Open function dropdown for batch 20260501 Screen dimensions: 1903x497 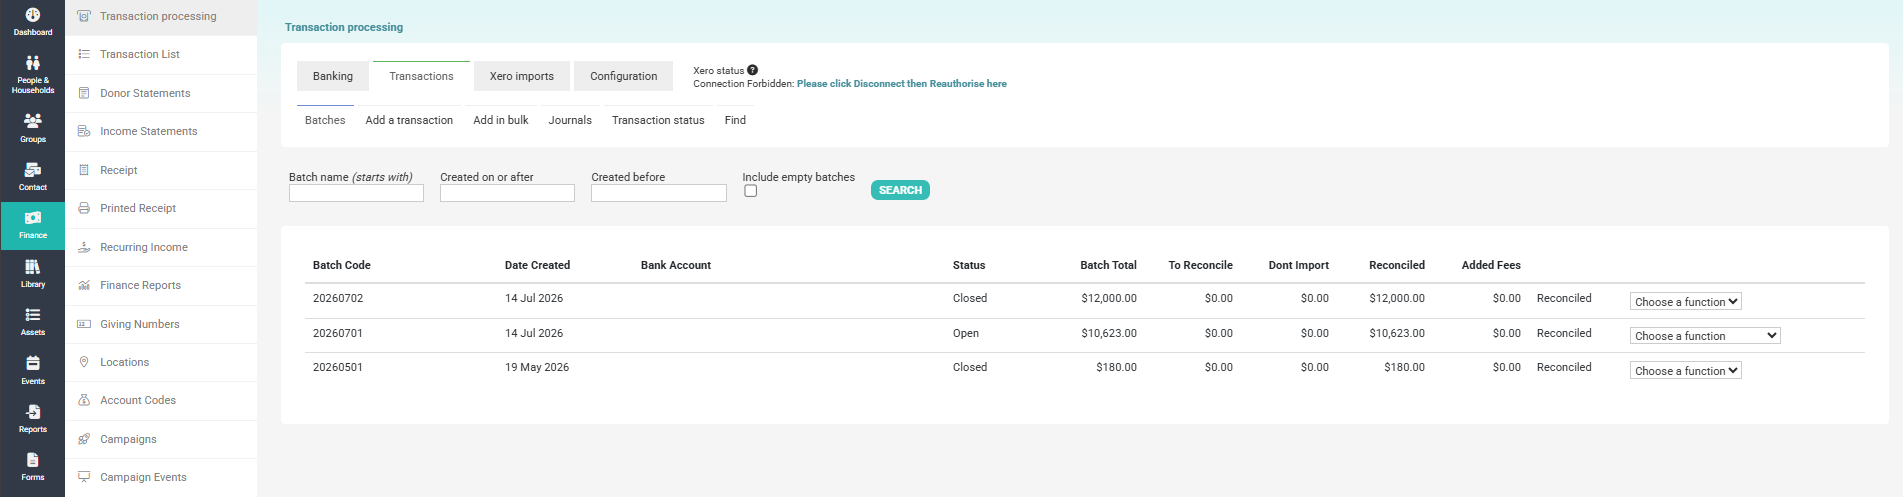coord(1685,371)
